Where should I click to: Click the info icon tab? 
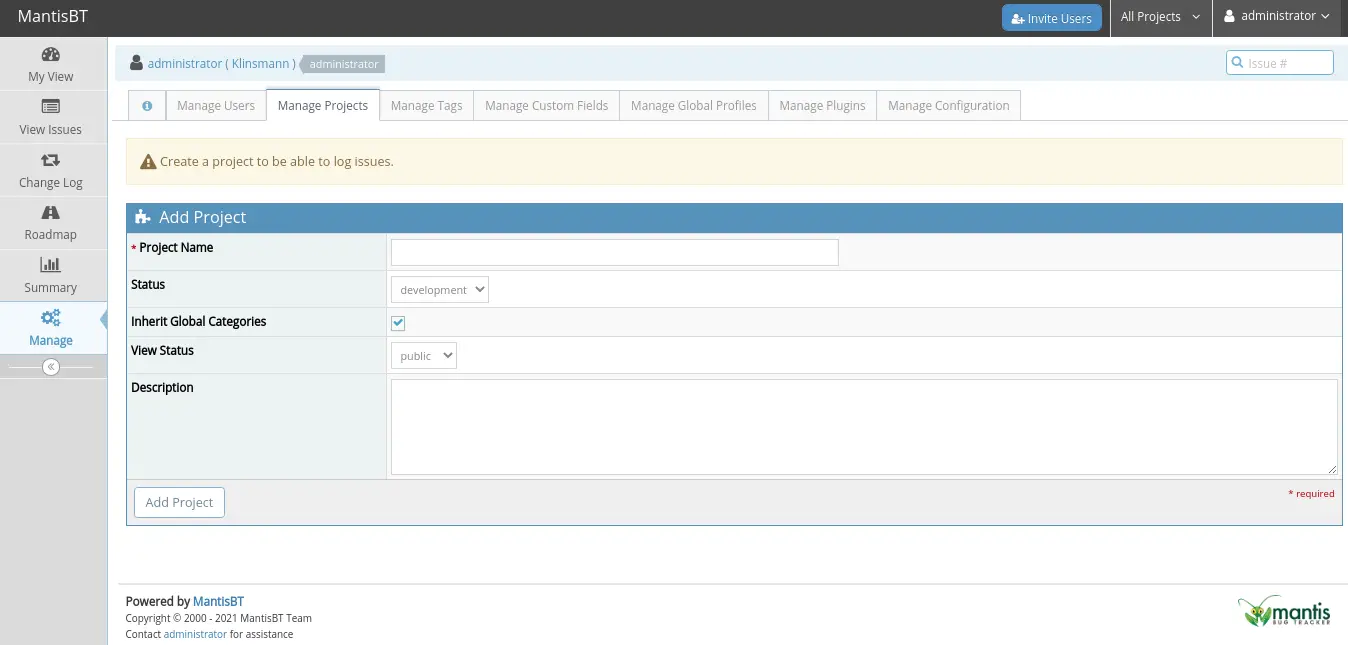[x=147, y=105]
